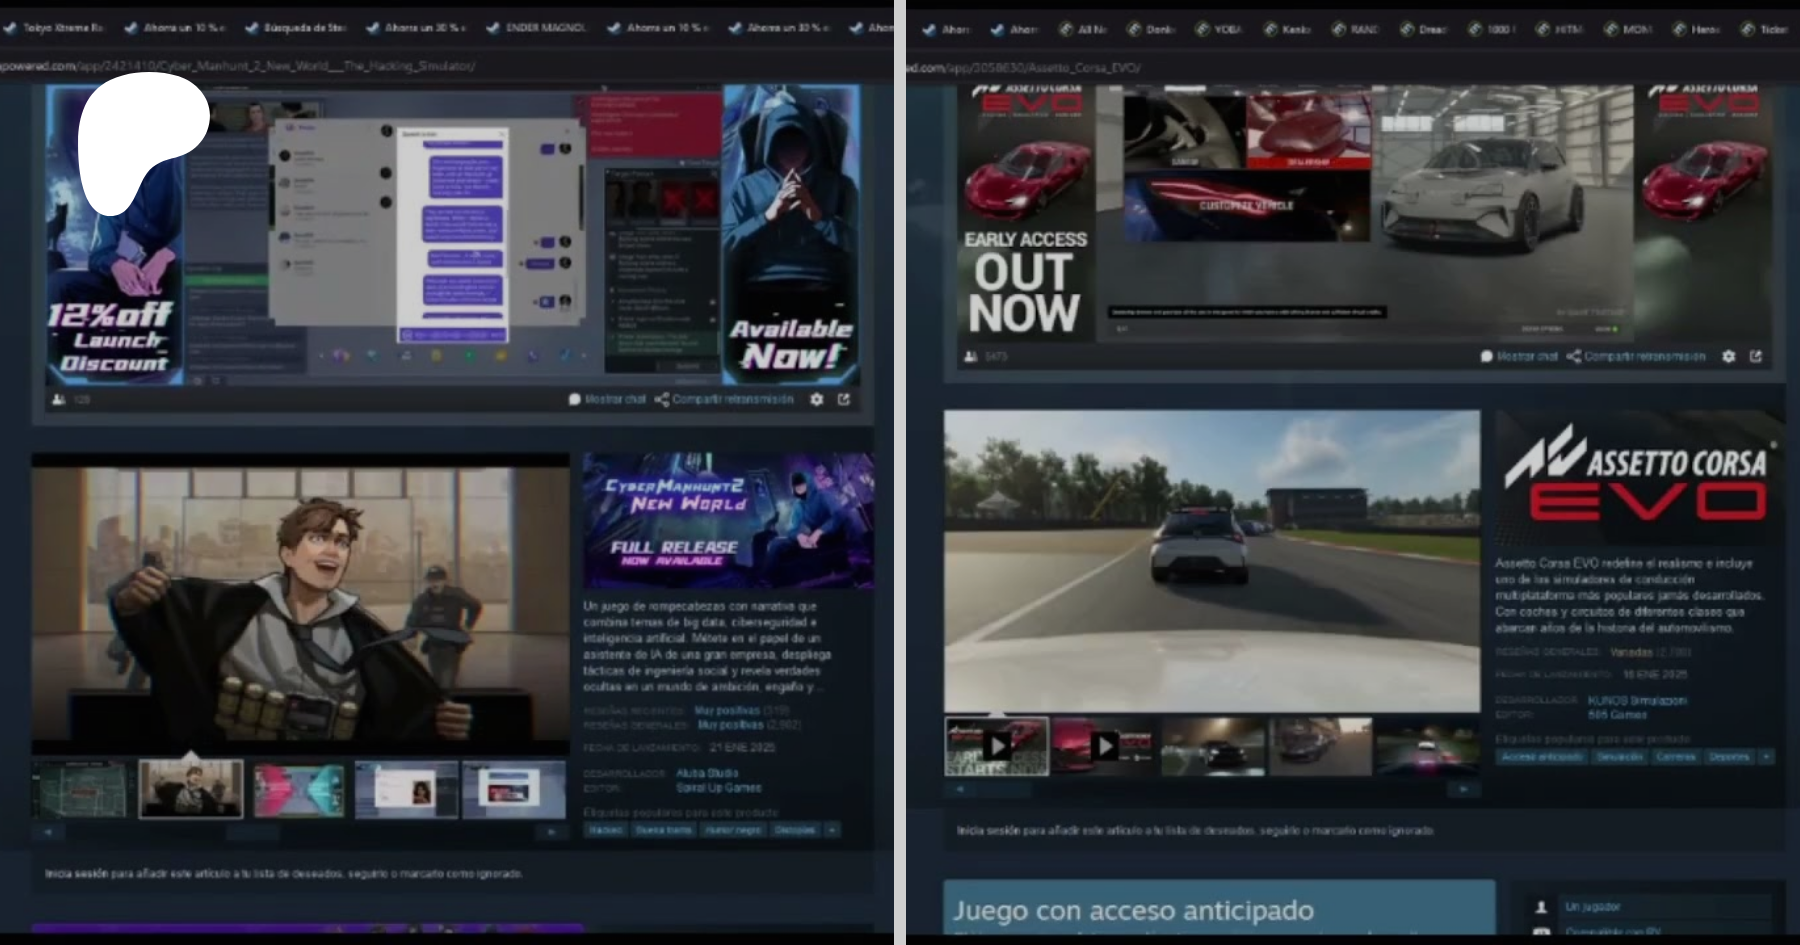Open broadcast settings gear on Cyber Manhunt stream
This screenshot has height=945, width=1800.
coord(816,399)
